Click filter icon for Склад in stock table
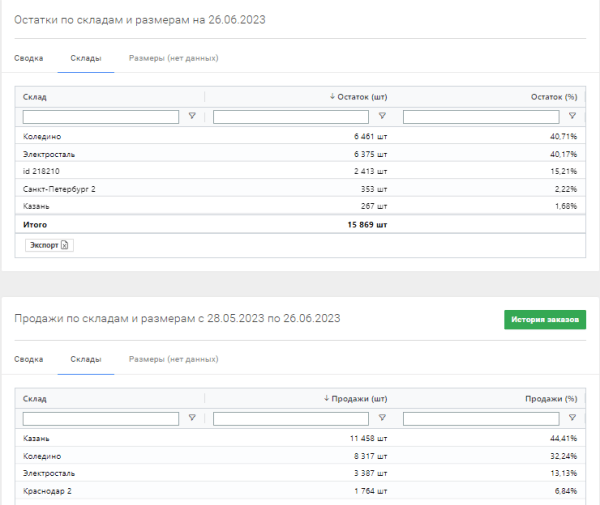Screen dimensions: 600x505 coord(192,117)
